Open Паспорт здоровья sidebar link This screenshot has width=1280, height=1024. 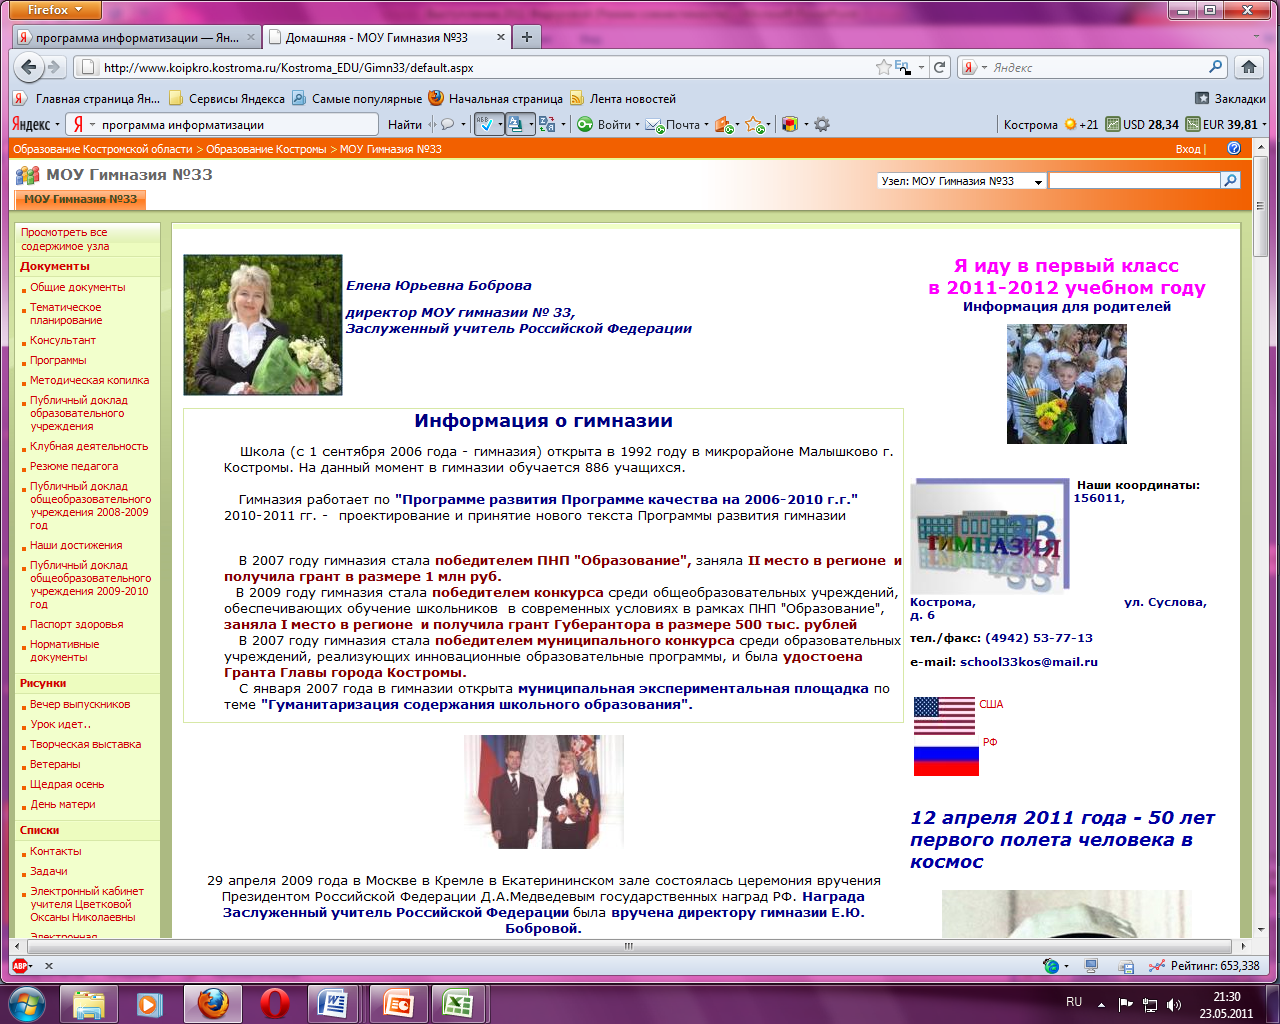point(77,624)
